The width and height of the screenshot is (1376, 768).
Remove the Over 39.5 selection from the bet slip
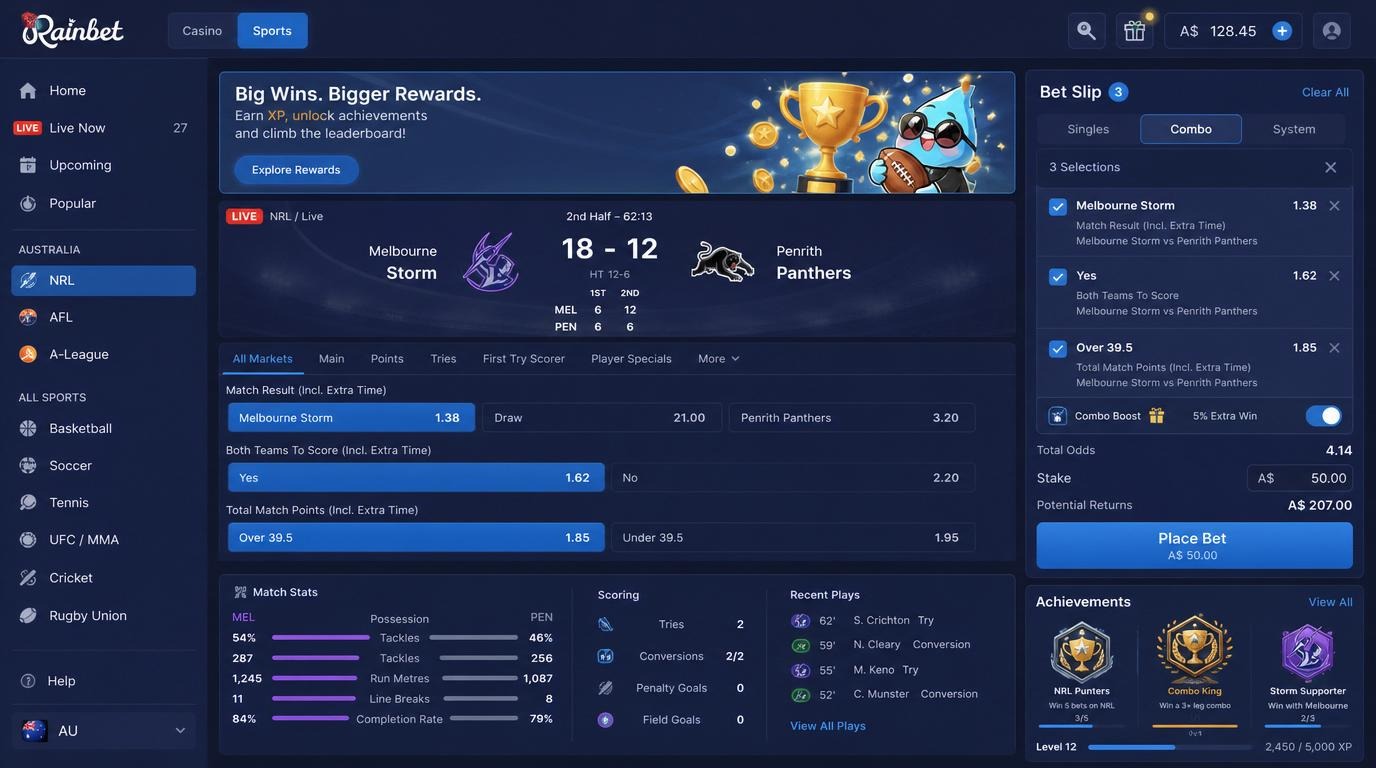click(x=1334, y=347)
